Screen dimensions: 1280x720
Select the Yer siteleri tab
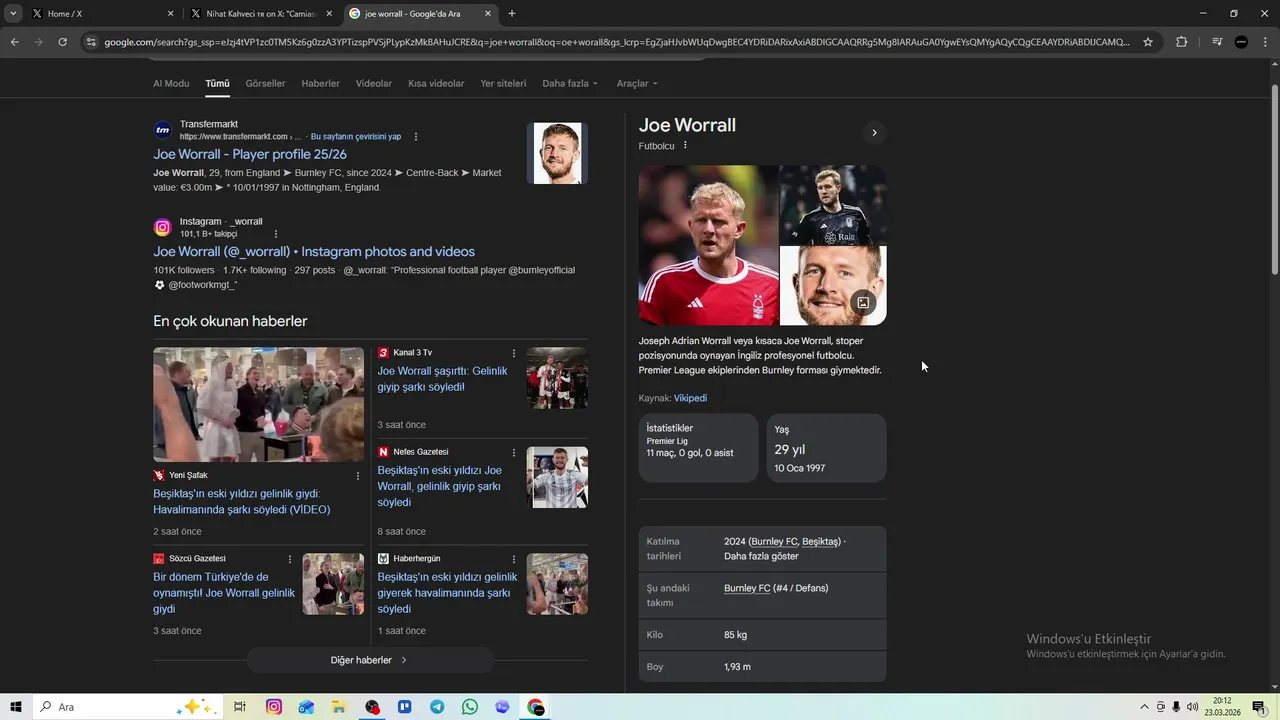point(503,84)
